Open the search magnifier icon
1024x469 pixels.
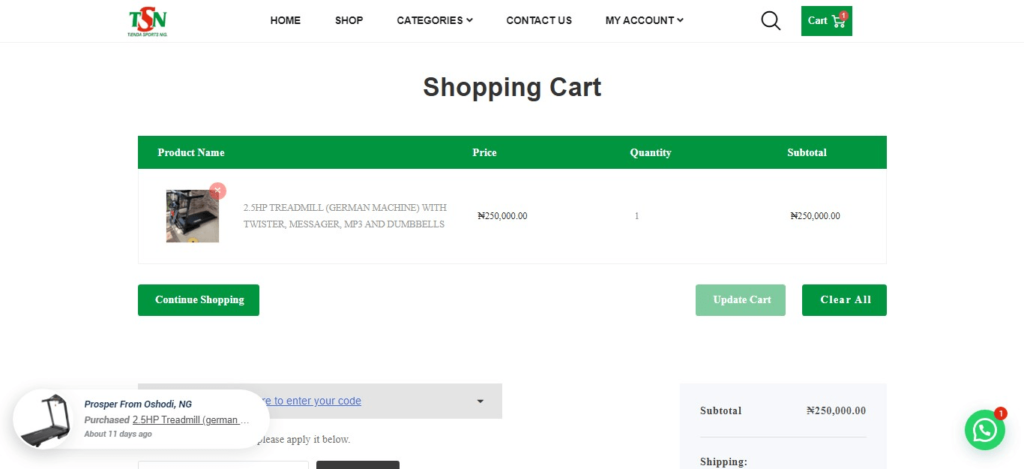tap(770, 21)
